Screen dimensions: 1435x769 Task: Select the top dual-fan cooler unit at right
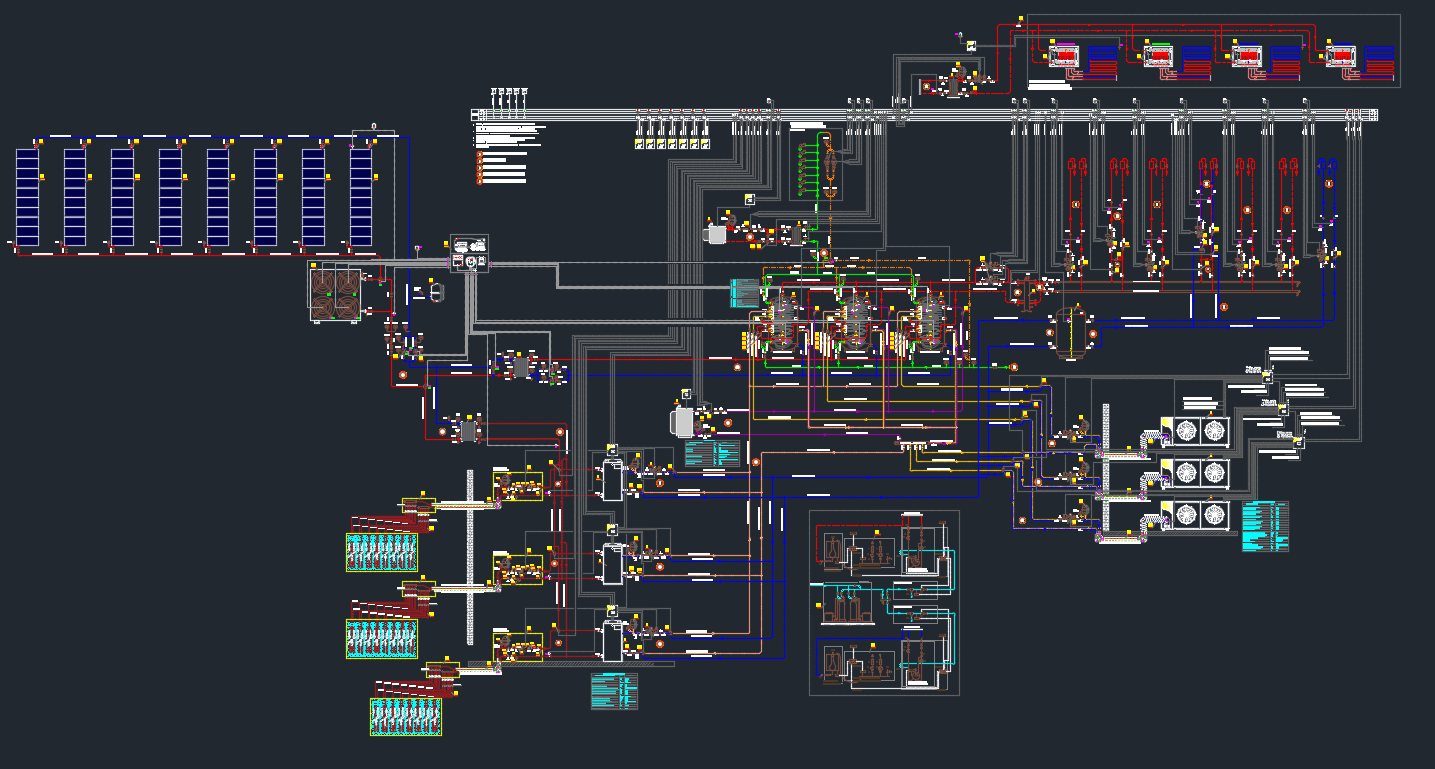(1200, 430)
